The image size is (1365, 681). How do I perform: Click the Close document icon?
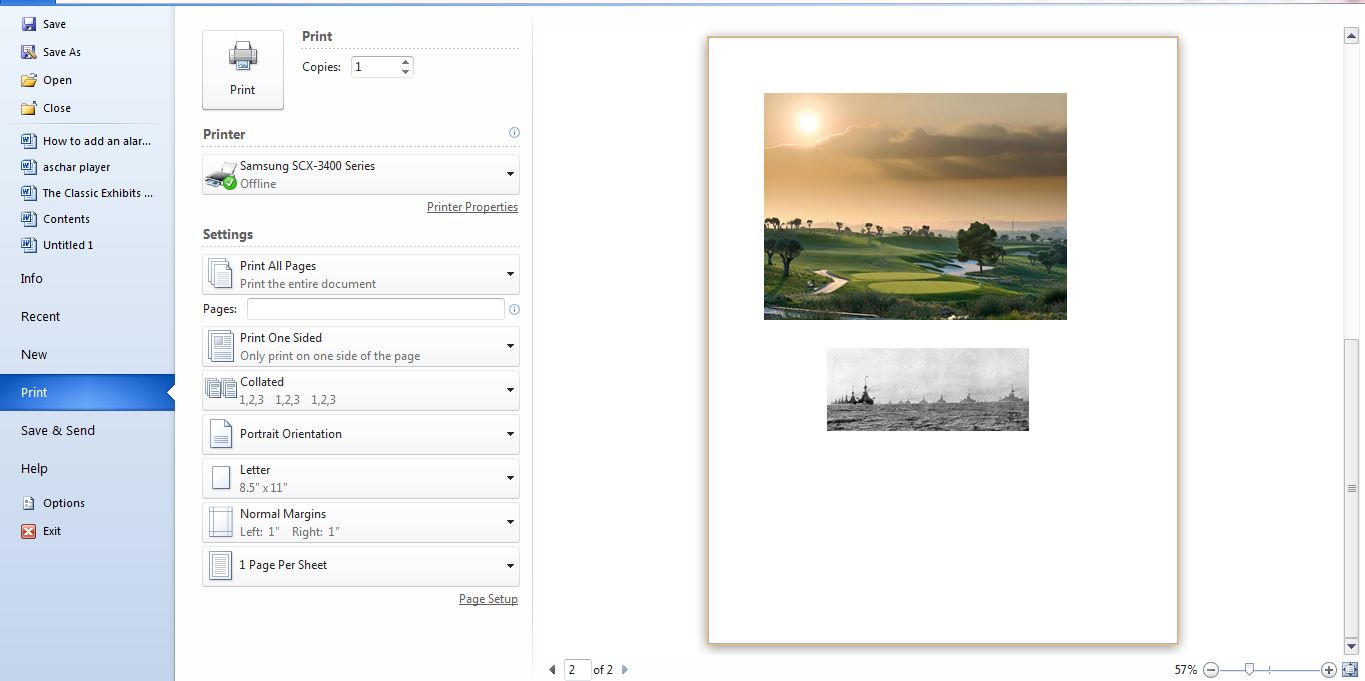(x=28, y=108)
